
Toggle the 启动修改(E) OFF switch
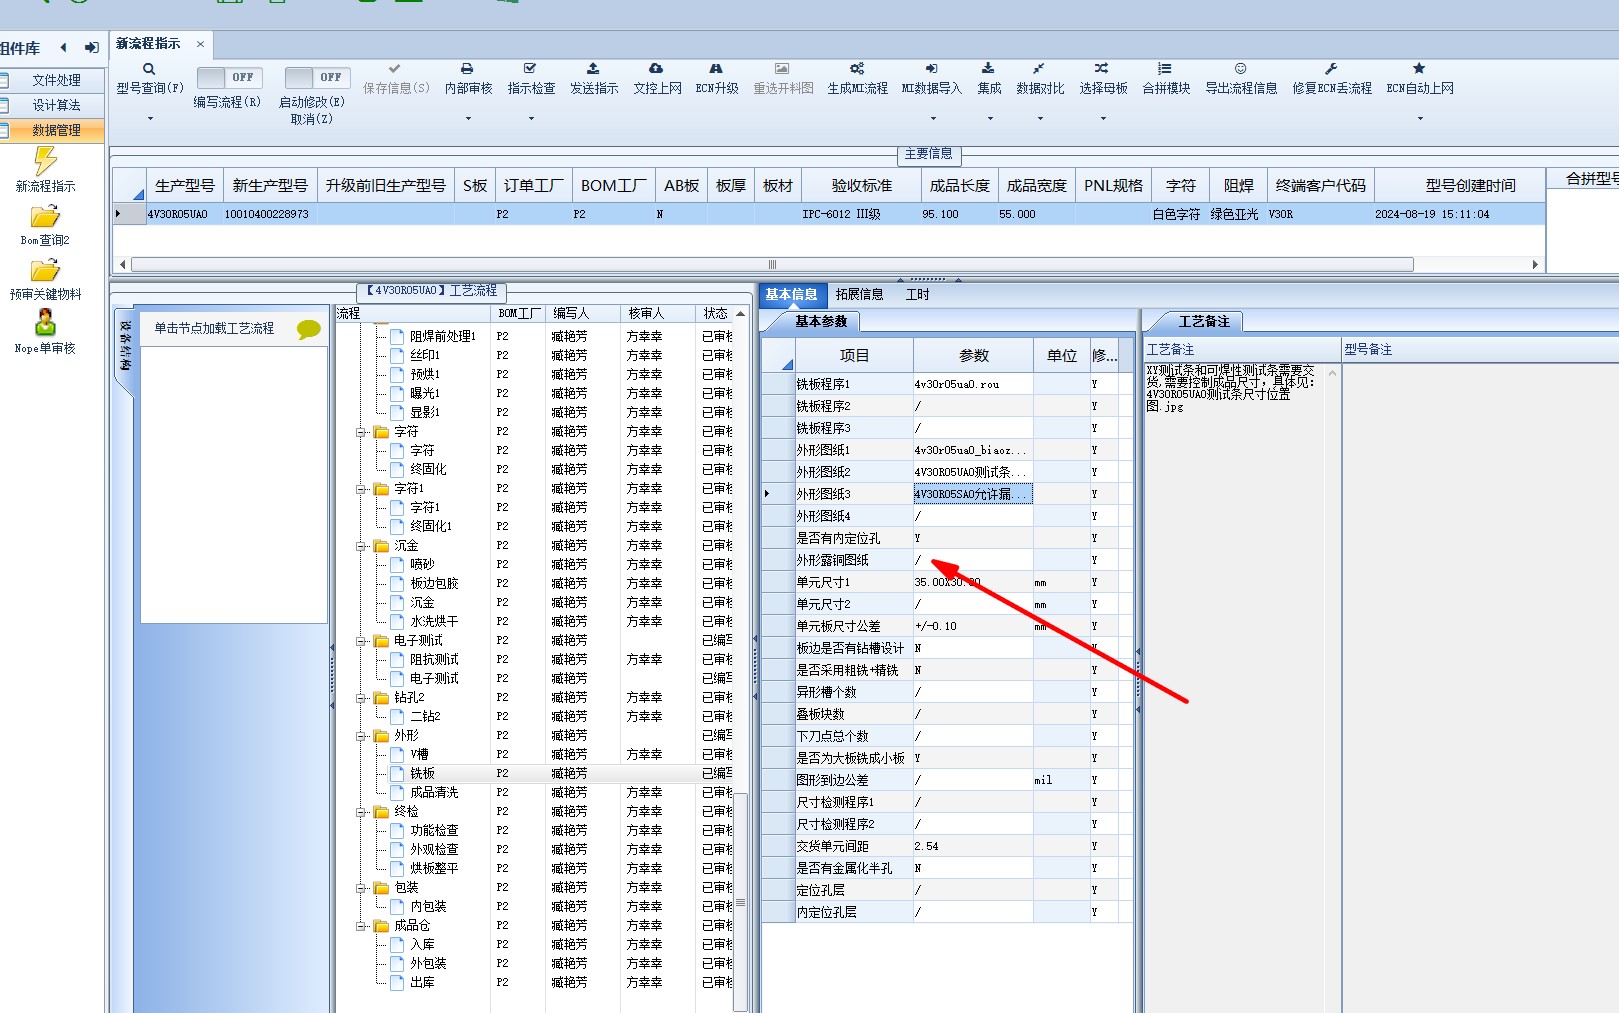(317, 77)
